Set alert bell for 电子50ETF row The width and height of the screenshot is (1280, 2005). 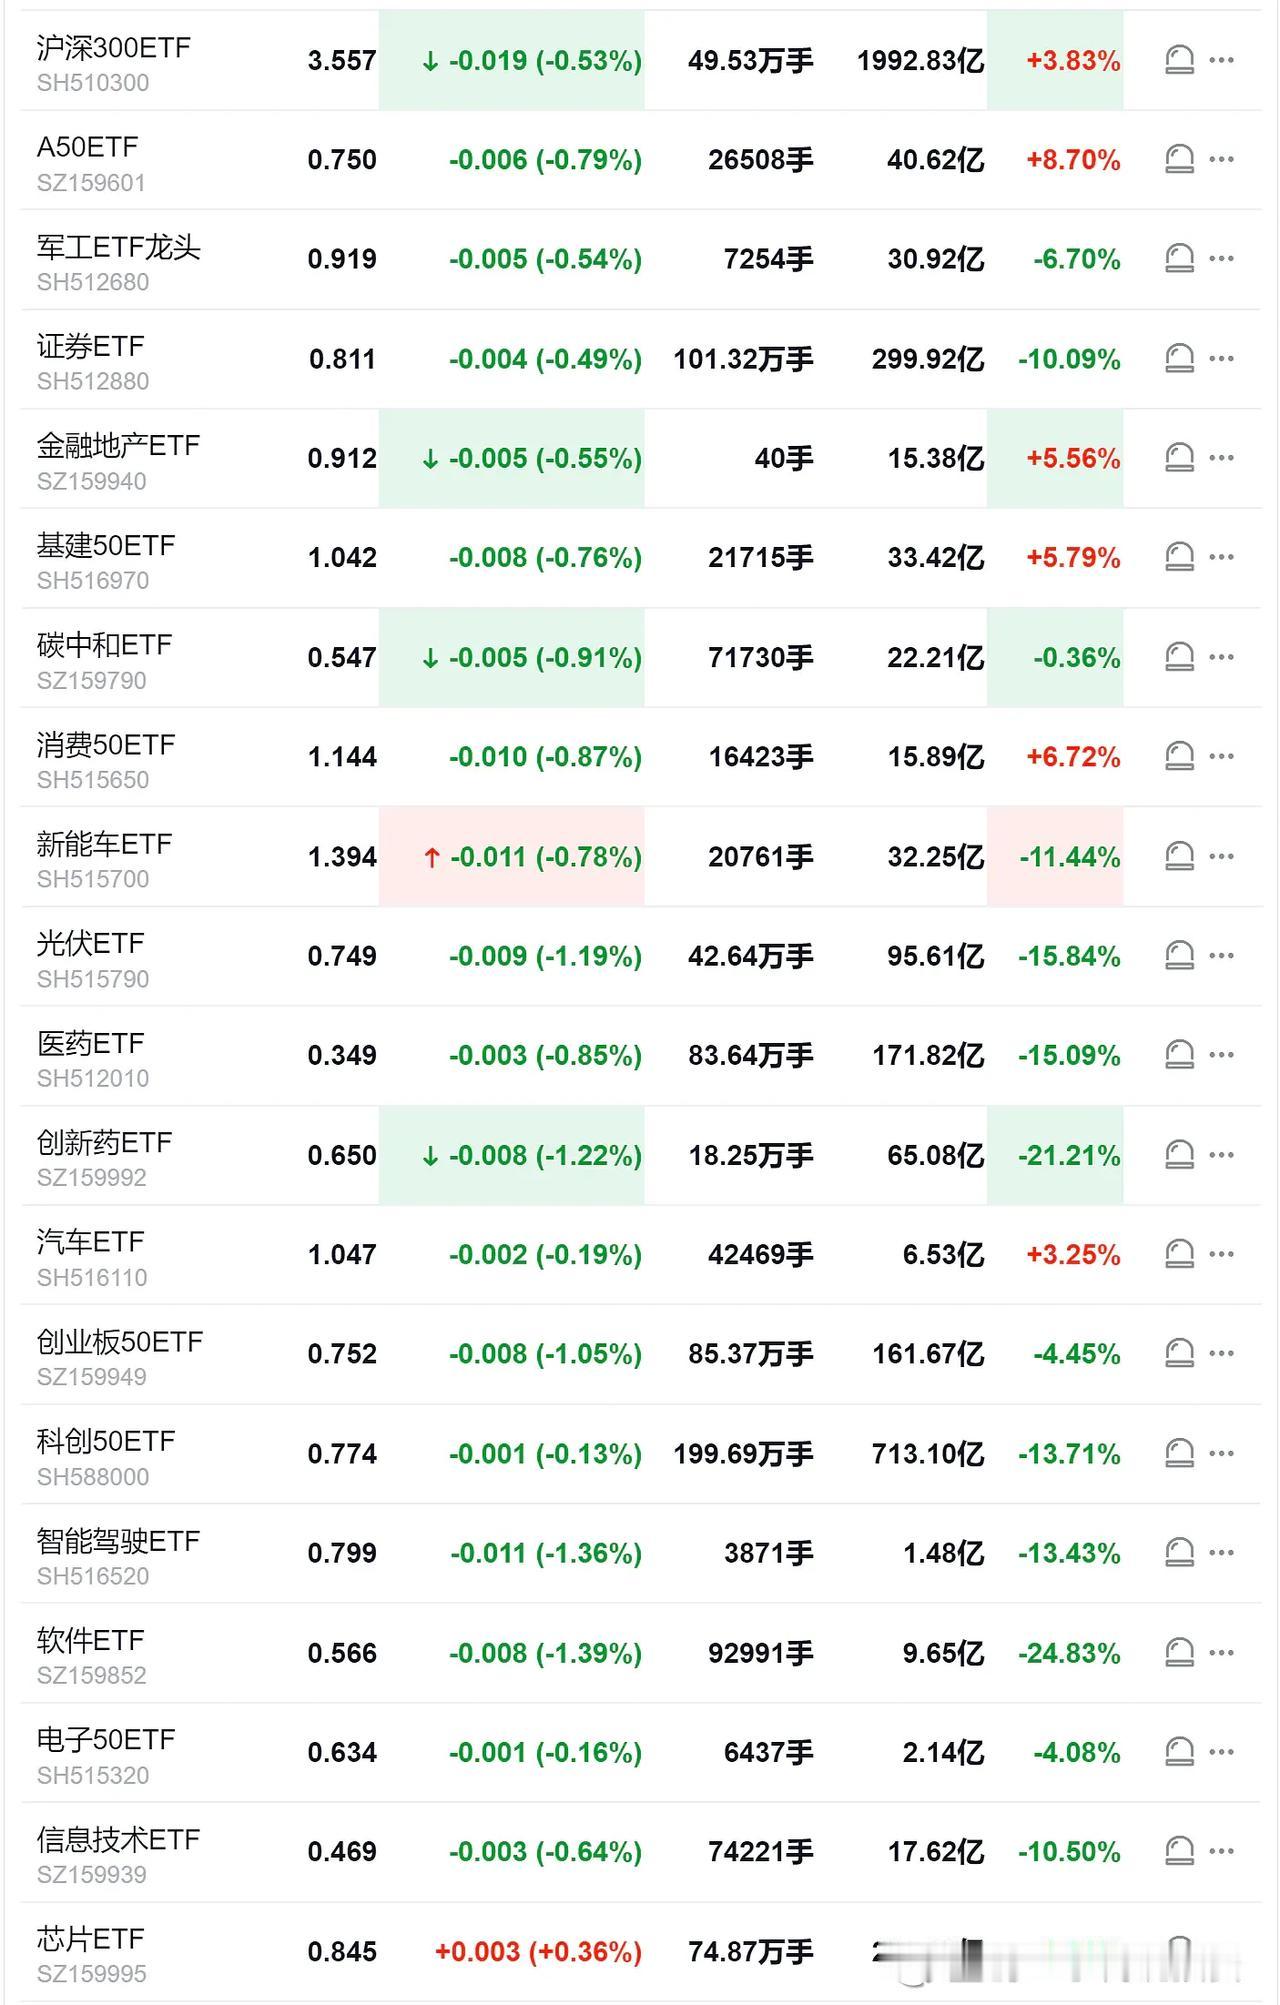coord(1180,1752)
